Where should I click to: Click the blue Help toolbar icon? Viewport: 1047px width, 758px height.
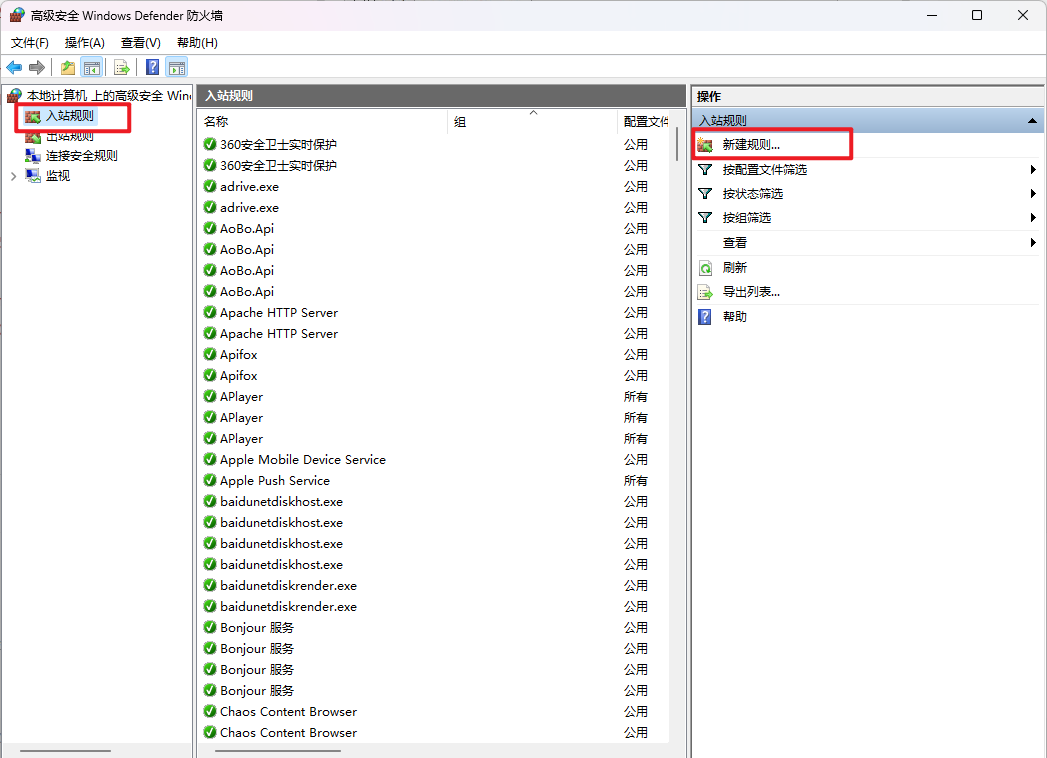(x=153, y=67)
